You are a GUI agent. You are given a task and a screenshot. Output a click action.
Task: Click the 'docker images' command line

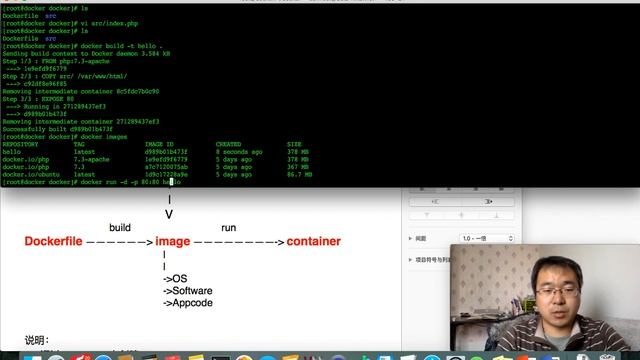104,137
